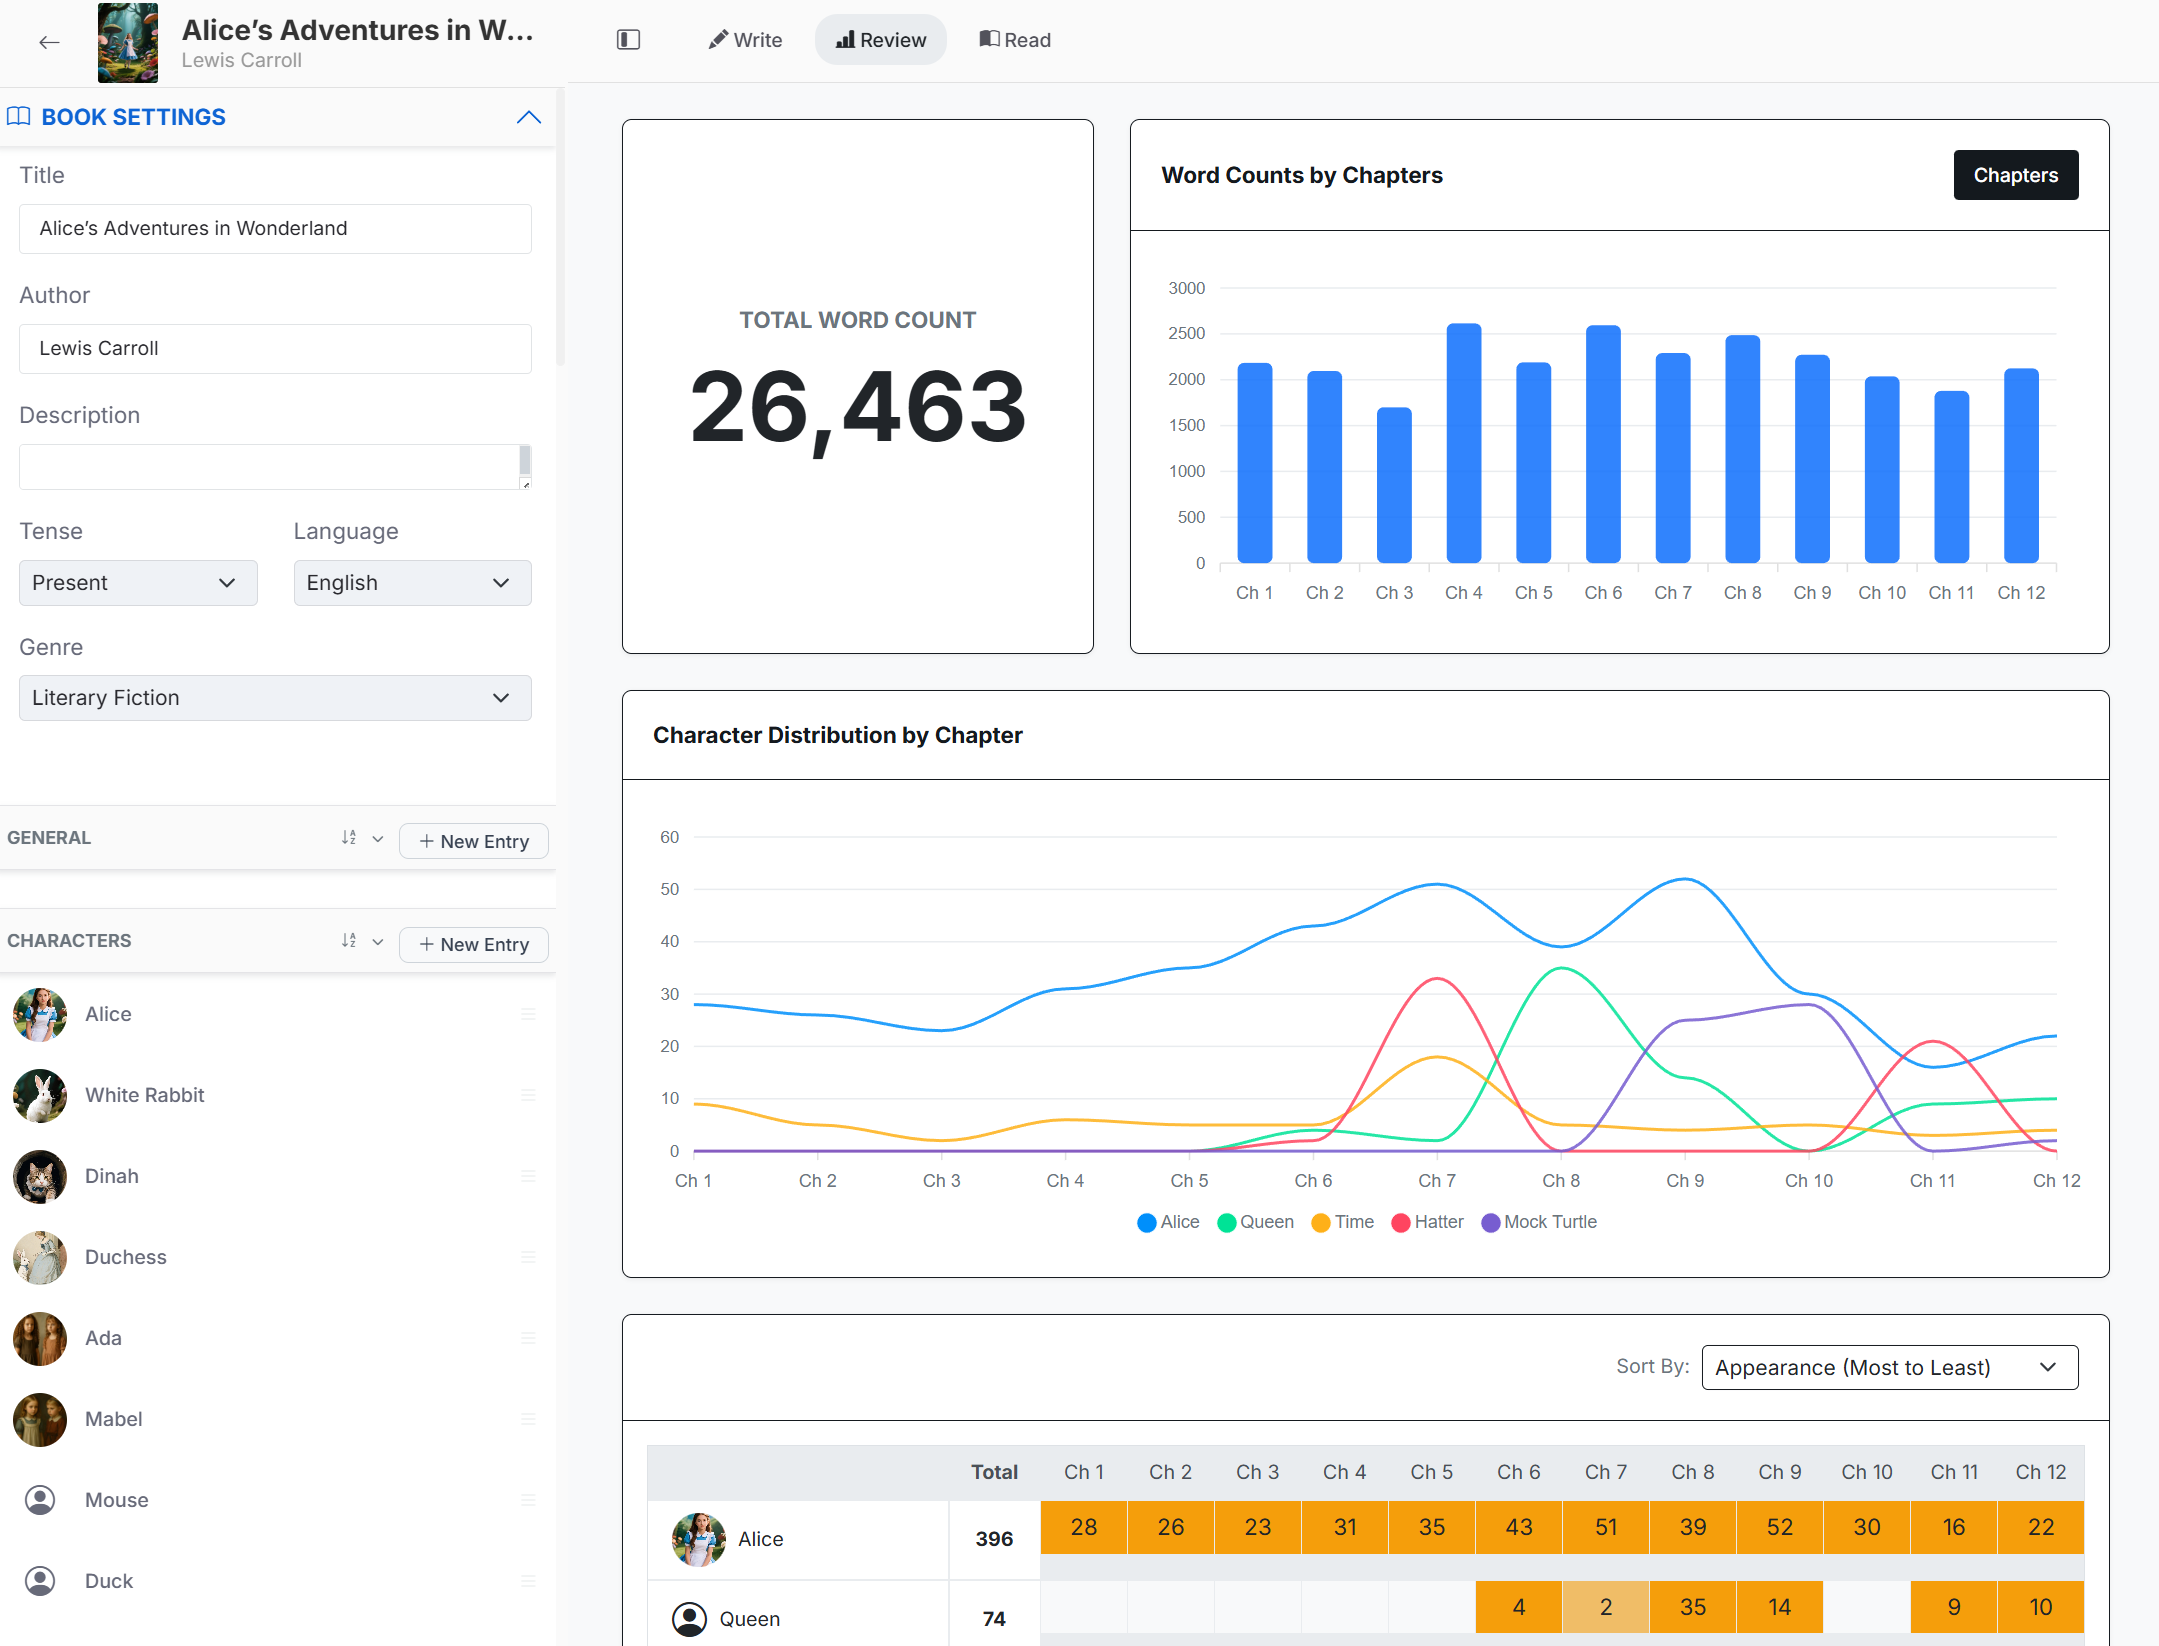Toggle the Mock Turtle legend entry

pos(1539,1222)
